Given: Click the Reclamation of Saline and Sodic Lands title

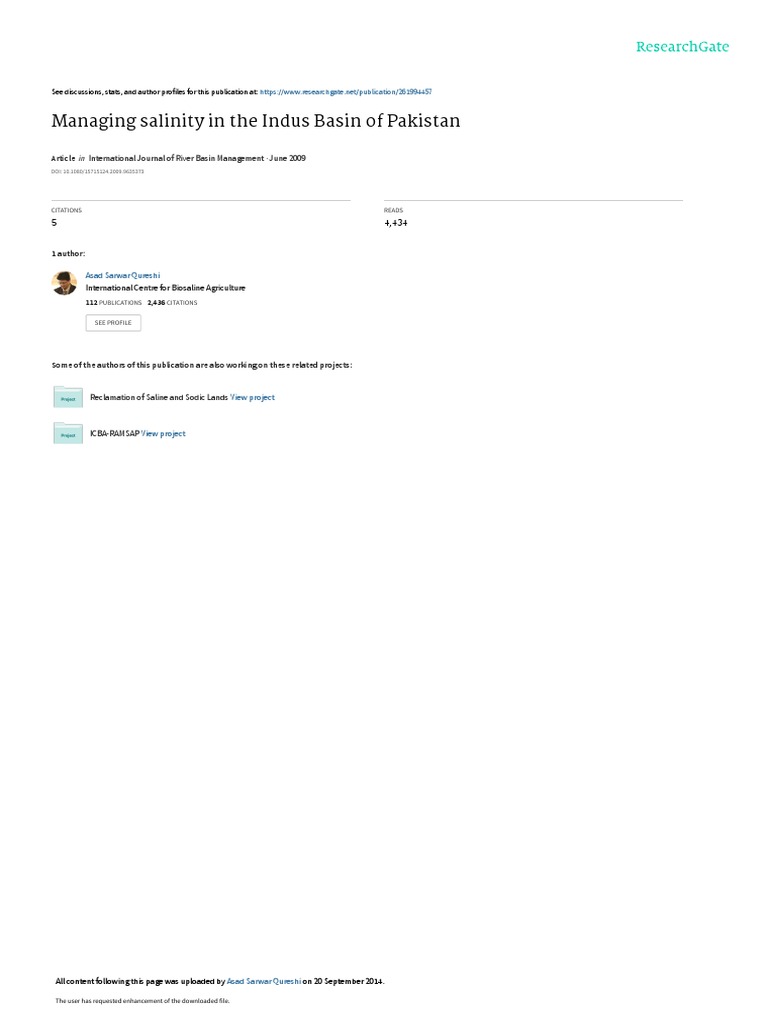Looking at the screenshot, I should tap(159, 397).
